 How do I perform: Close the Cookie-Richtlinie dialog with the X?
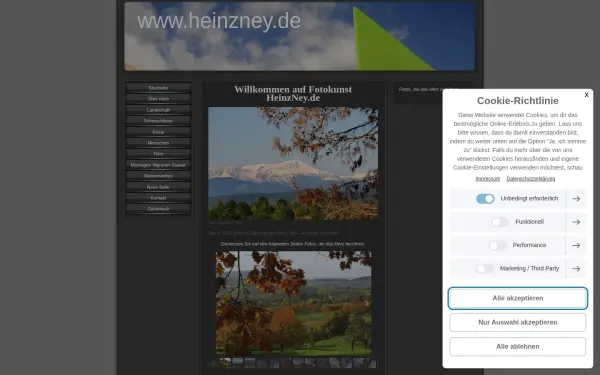point(586,95)
